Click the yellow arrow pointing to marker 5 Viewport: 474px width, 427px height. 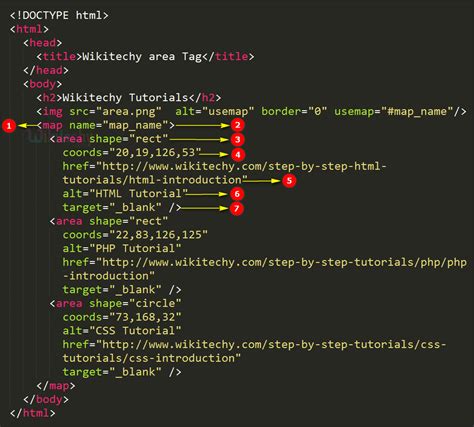[x=262, y=181]
